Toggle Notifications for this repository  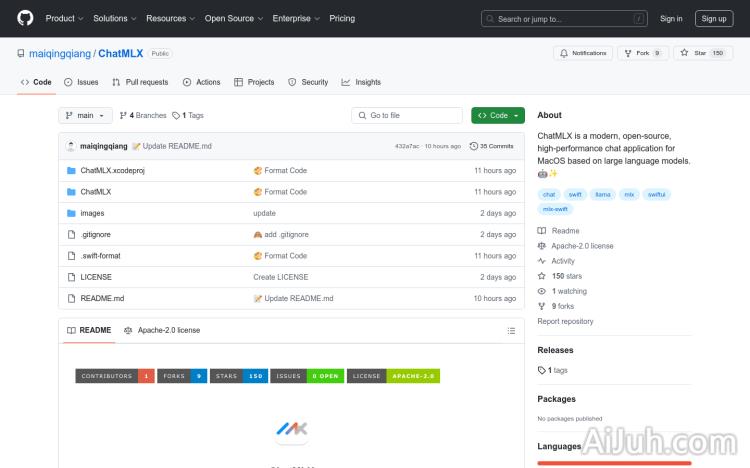(583, 53)
